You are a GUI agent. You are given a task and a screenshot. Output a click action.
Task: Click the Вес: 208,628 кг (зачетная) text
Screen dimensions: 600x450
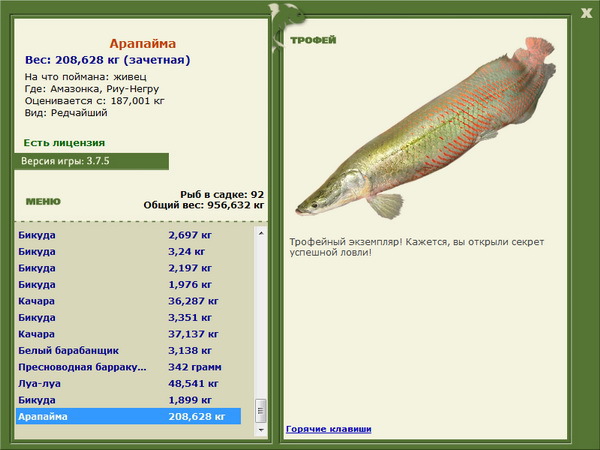(108, 60)
